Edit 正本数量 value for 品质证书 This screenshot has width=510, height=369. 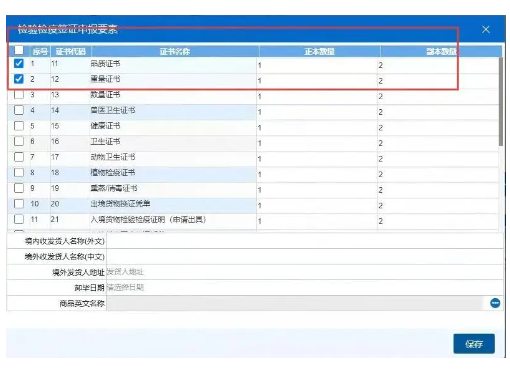pyautogui.click(x=317, y=65)
